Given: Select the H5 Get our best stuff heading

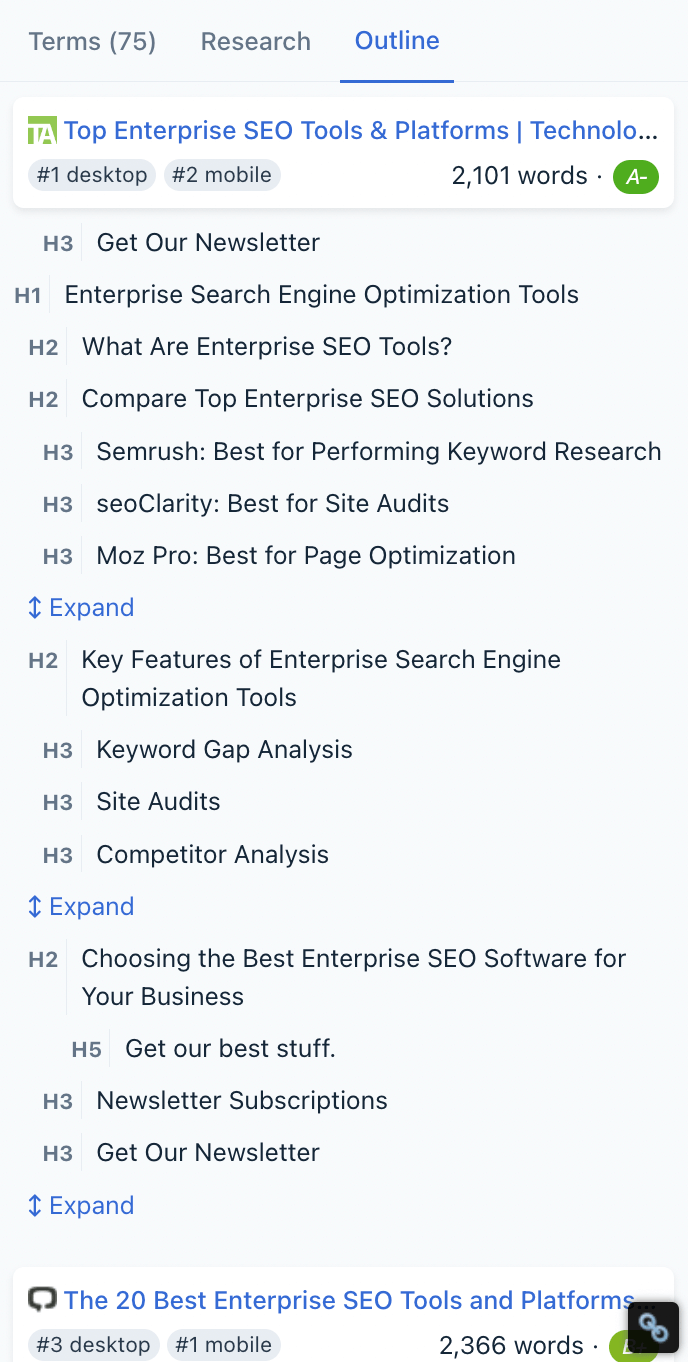Looking at the screenshot, I should pos(230,1049).
